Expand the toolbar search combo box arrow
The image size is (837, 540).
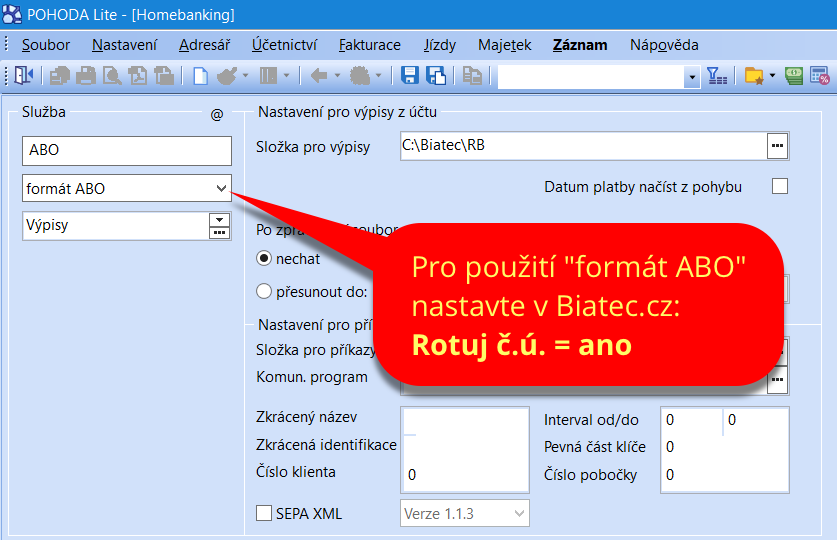(x=692, y=77)
